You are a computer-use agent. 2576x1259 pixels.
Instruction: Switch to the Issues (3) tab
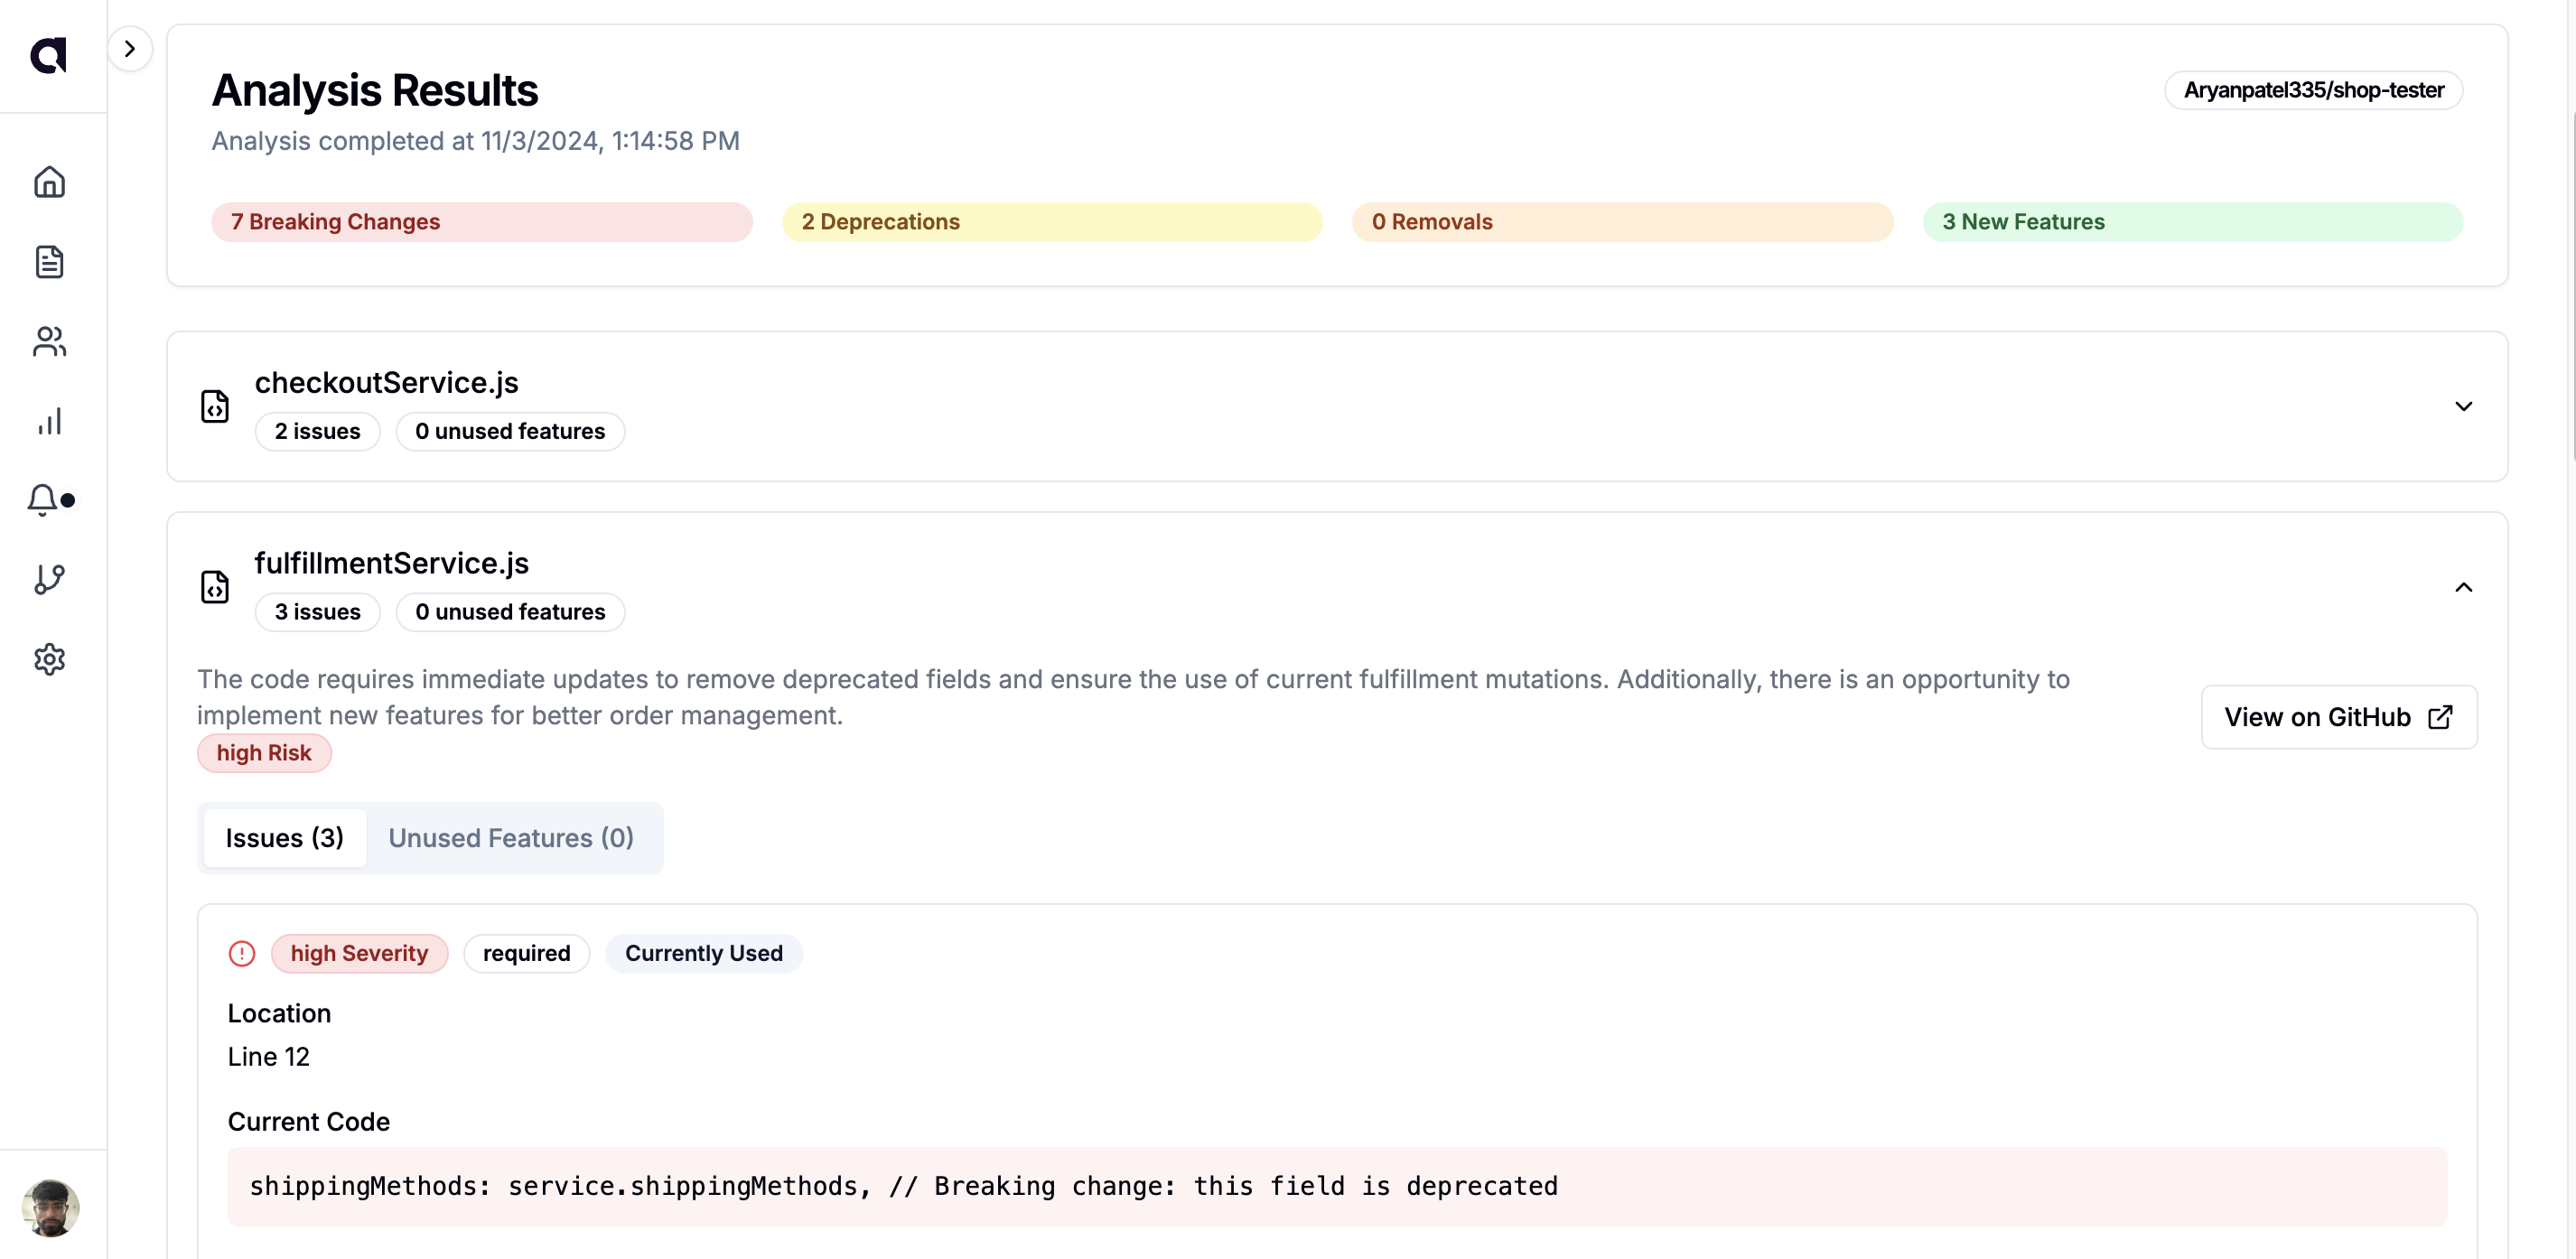(284, 838)
